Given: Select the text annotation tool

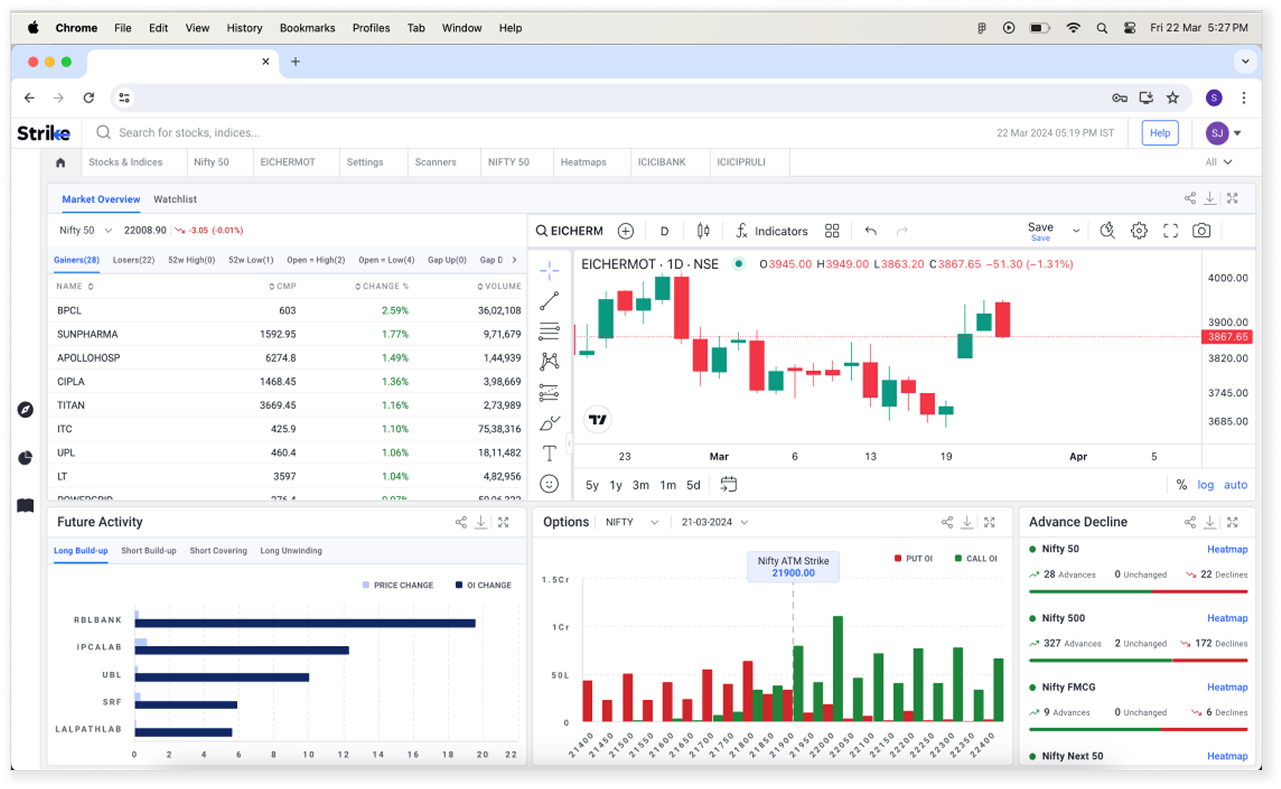Looking at the screenshot, I should coord(549,454).
